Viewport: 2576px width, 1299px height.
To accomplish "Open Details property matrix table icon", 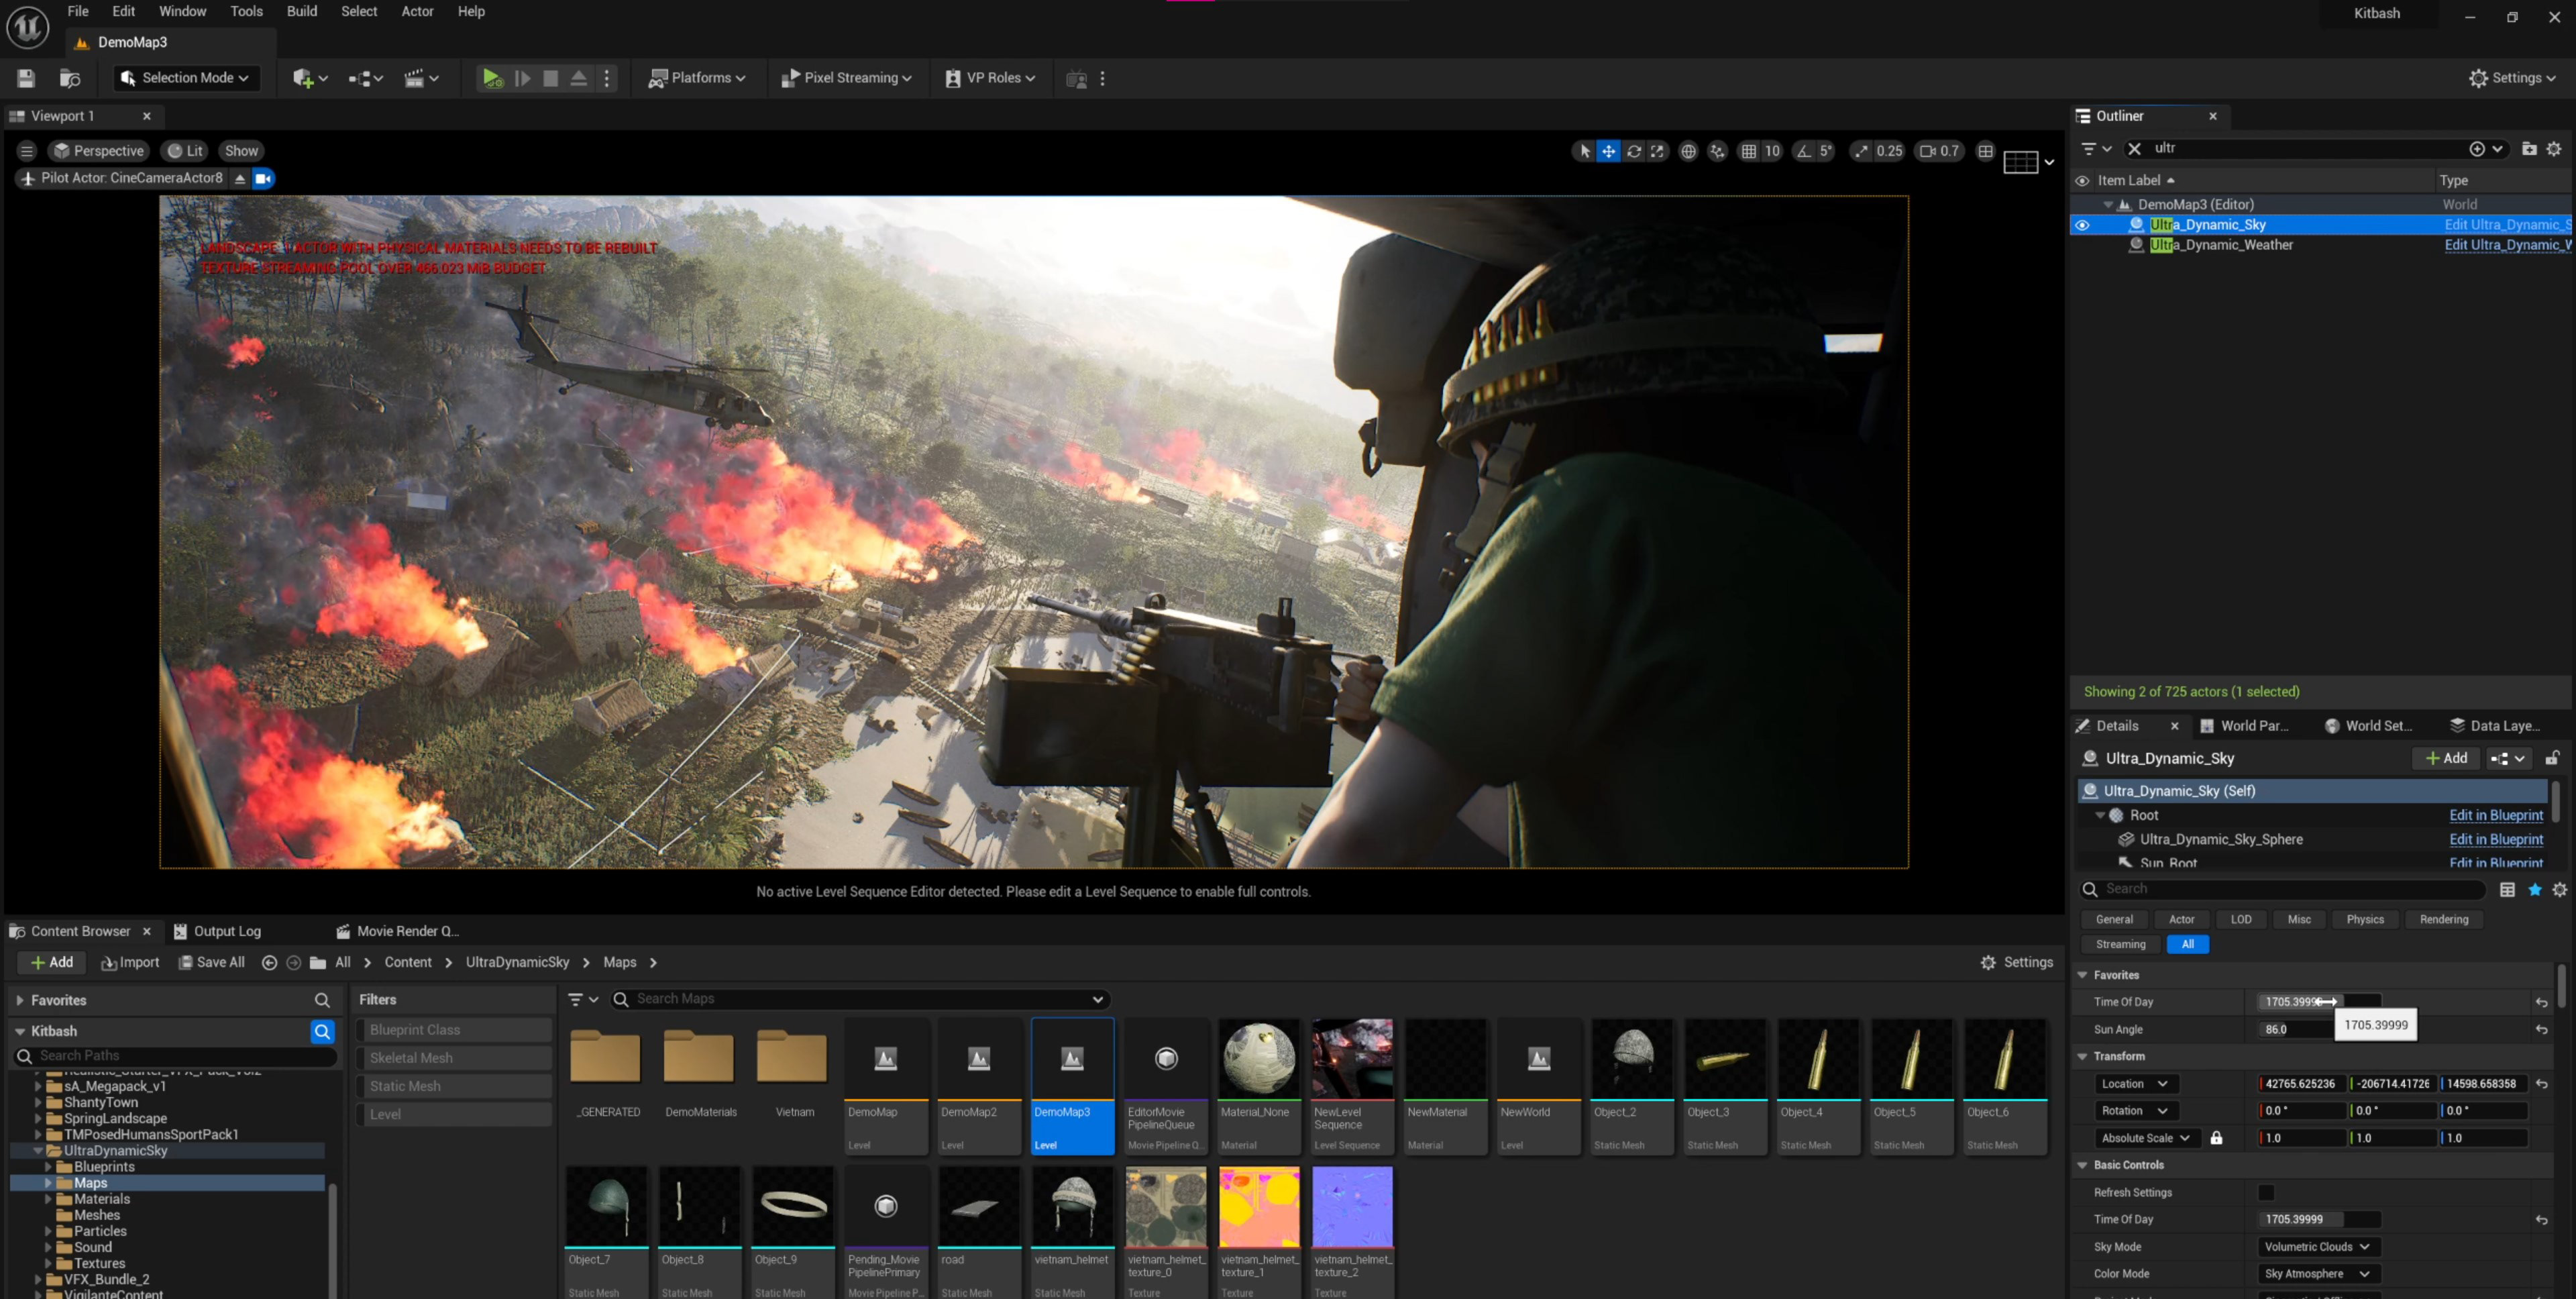I will [x=2508, y=889].
